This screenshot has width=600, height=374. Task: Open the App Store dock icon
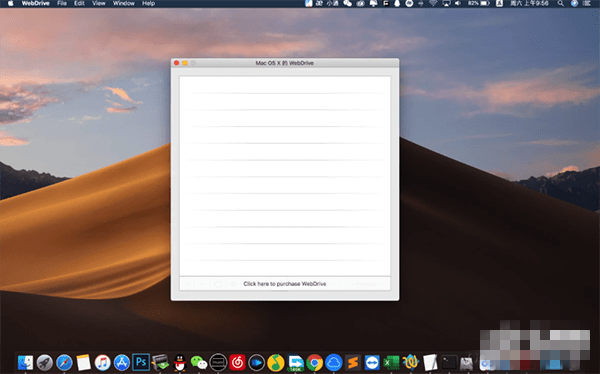pyautogui.click(x=122, y=362)
